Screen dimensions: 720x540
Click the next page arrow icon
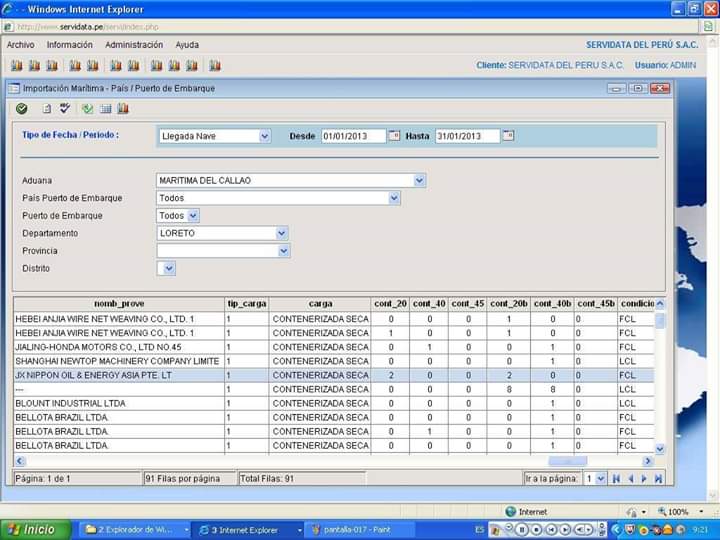644,479
